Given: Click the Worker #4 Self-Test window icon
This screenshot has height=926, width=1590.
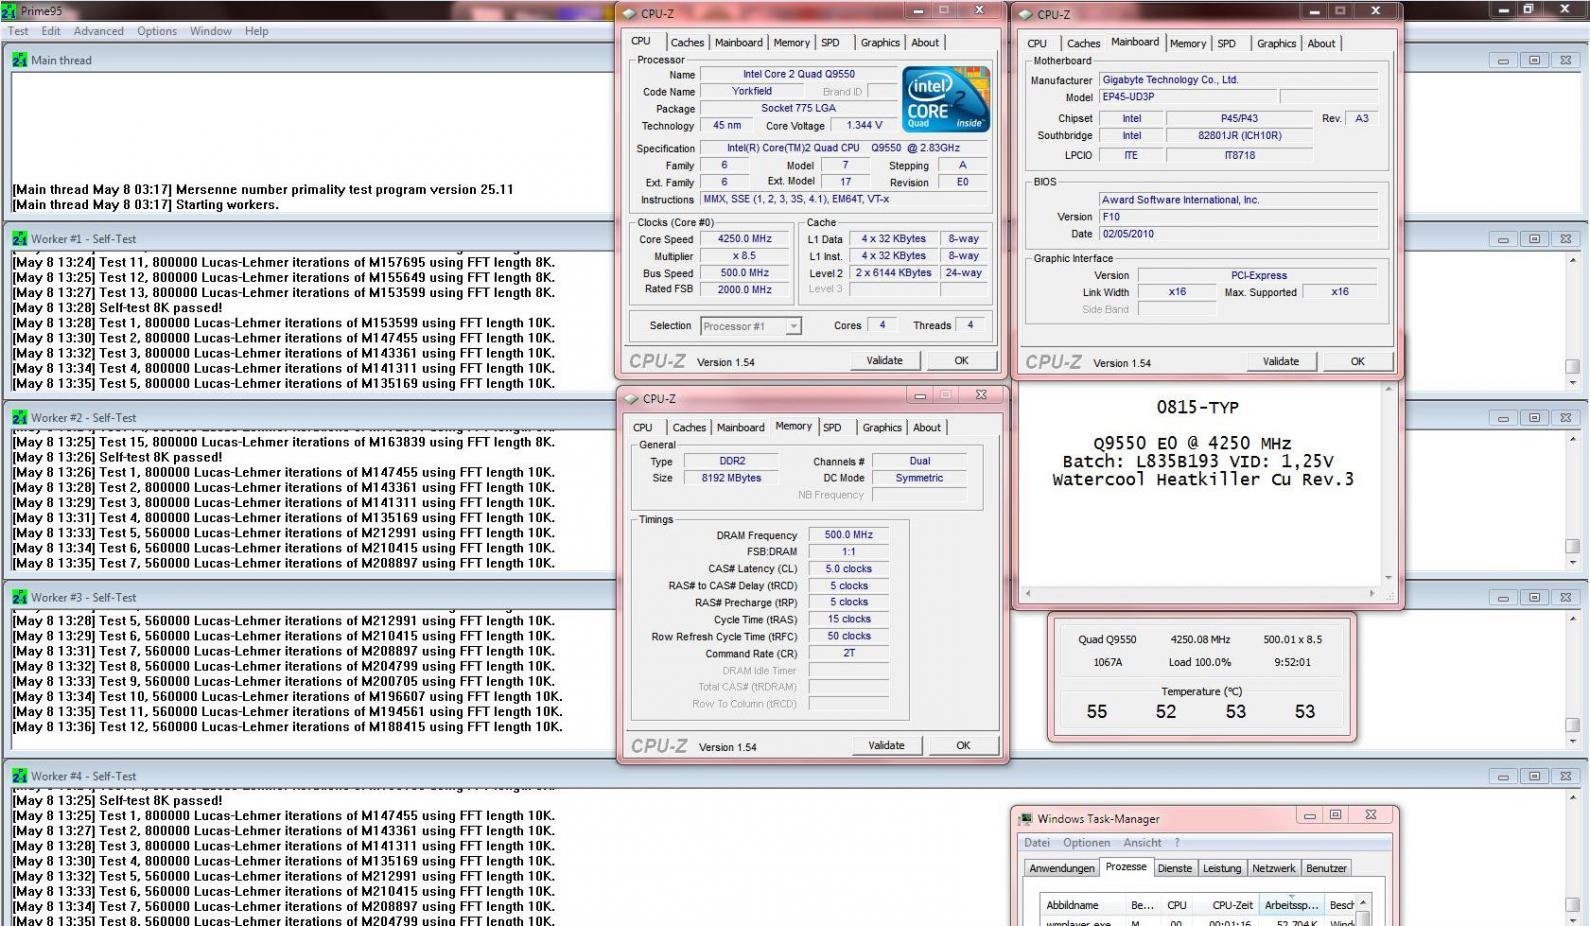Looking at the screenshot, I should click(x=20, y=776).
